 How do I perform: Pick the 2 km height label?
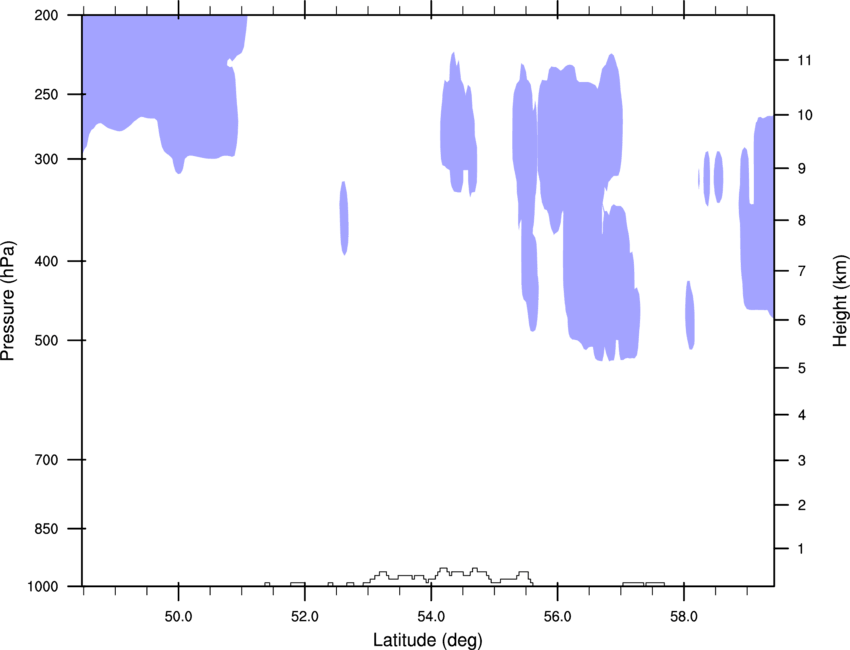click(x=801, y=505)
